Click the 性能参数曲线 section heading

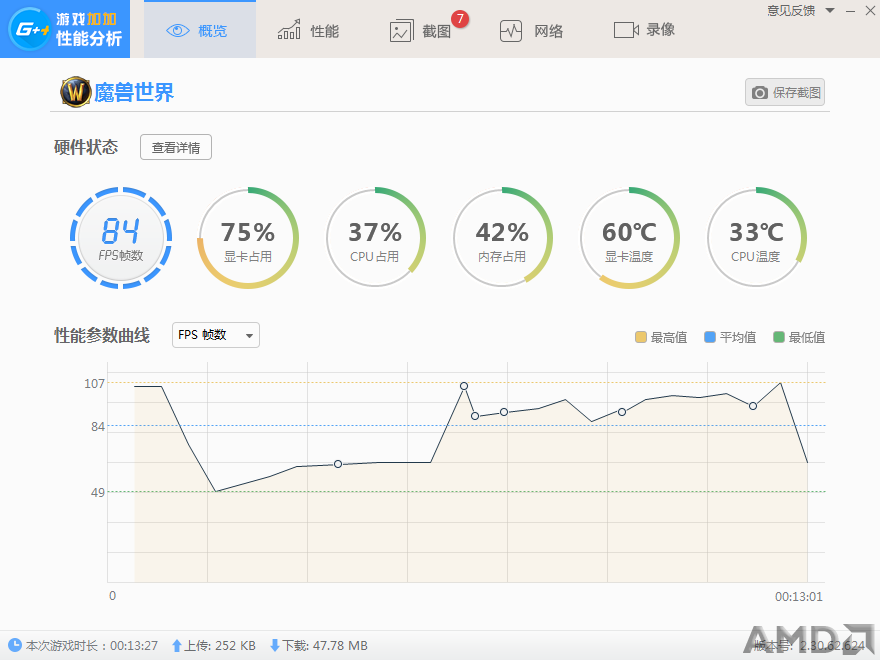click(102, 335)
